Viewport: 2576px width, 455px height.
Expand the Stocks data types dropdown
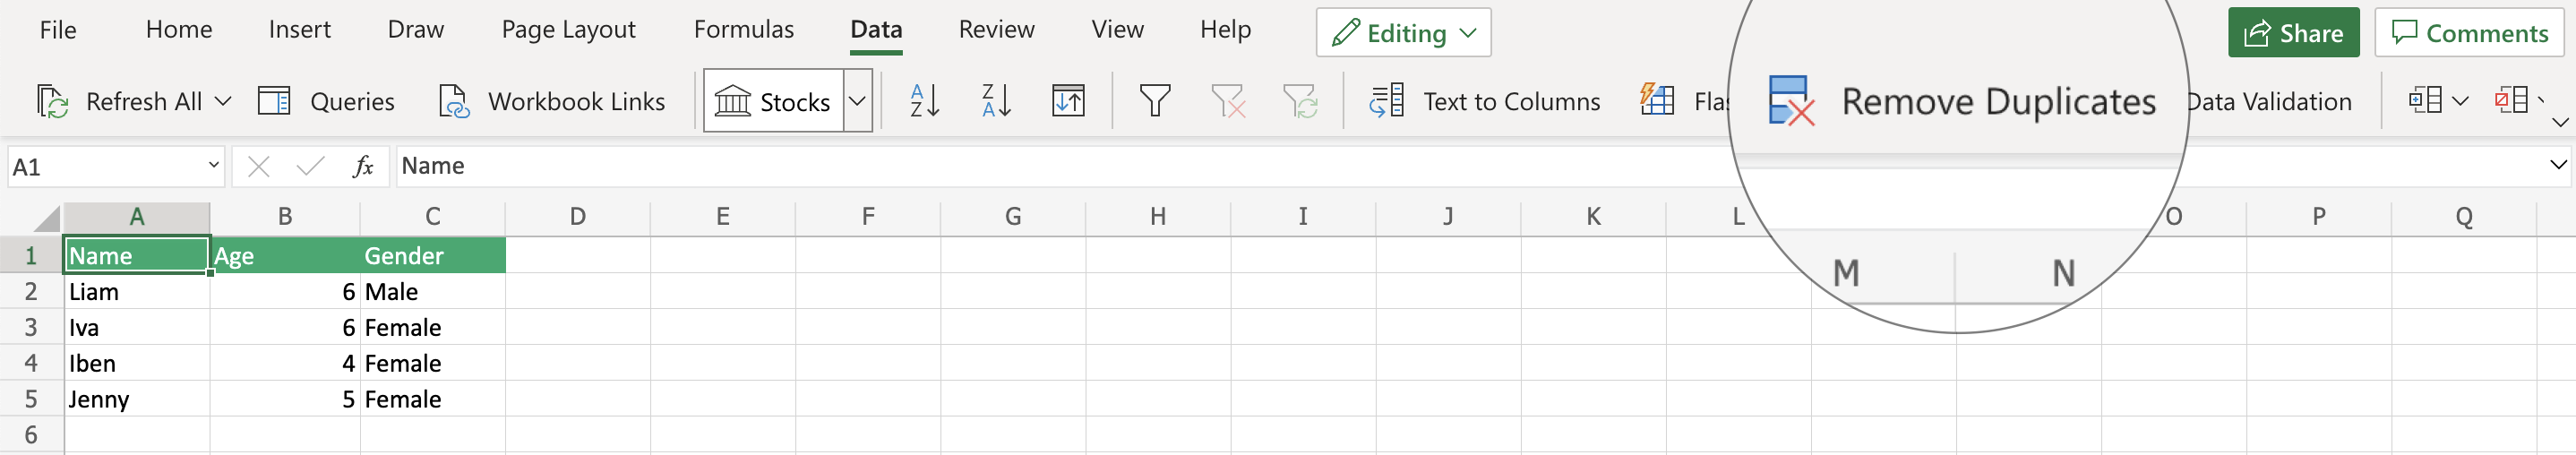tap(857, 101)
